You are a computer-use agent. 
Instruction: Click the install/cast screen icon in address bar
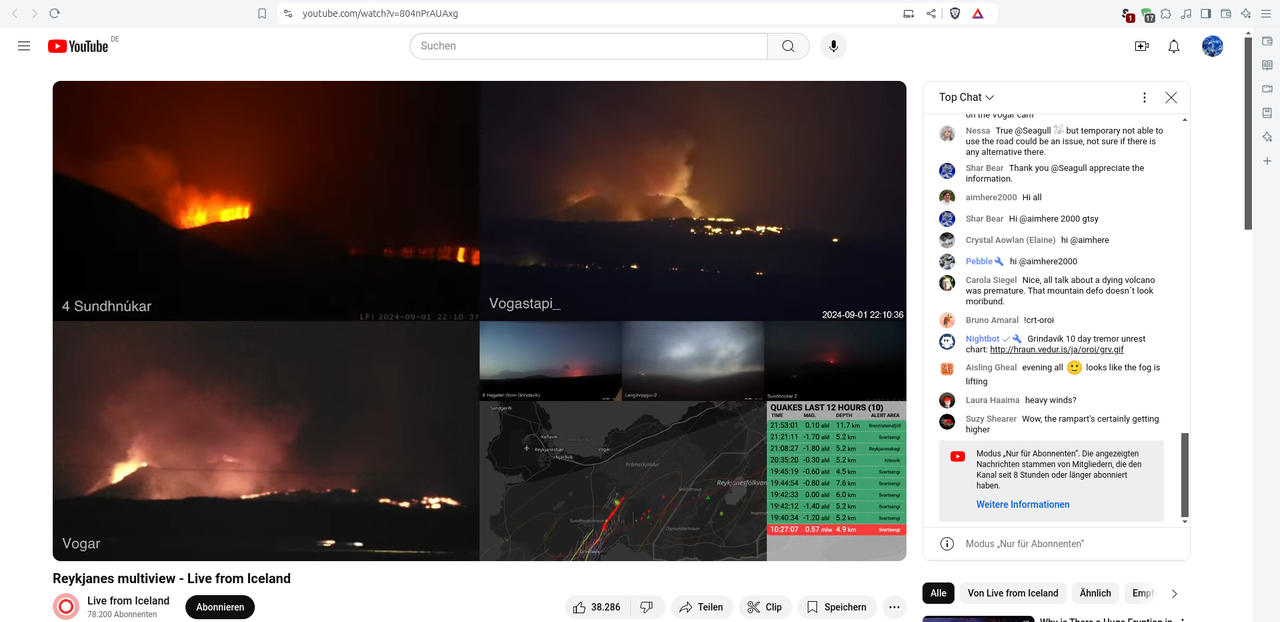tap(908, 13)
